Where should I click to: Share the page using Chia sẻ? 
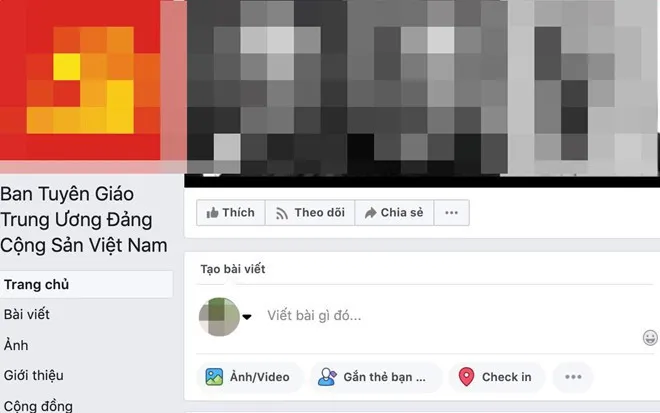394,213
